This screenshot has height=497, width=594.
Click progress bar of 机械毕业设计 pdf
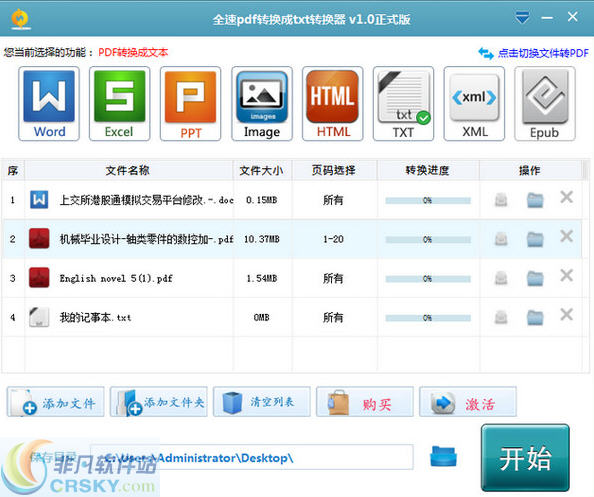428,239
